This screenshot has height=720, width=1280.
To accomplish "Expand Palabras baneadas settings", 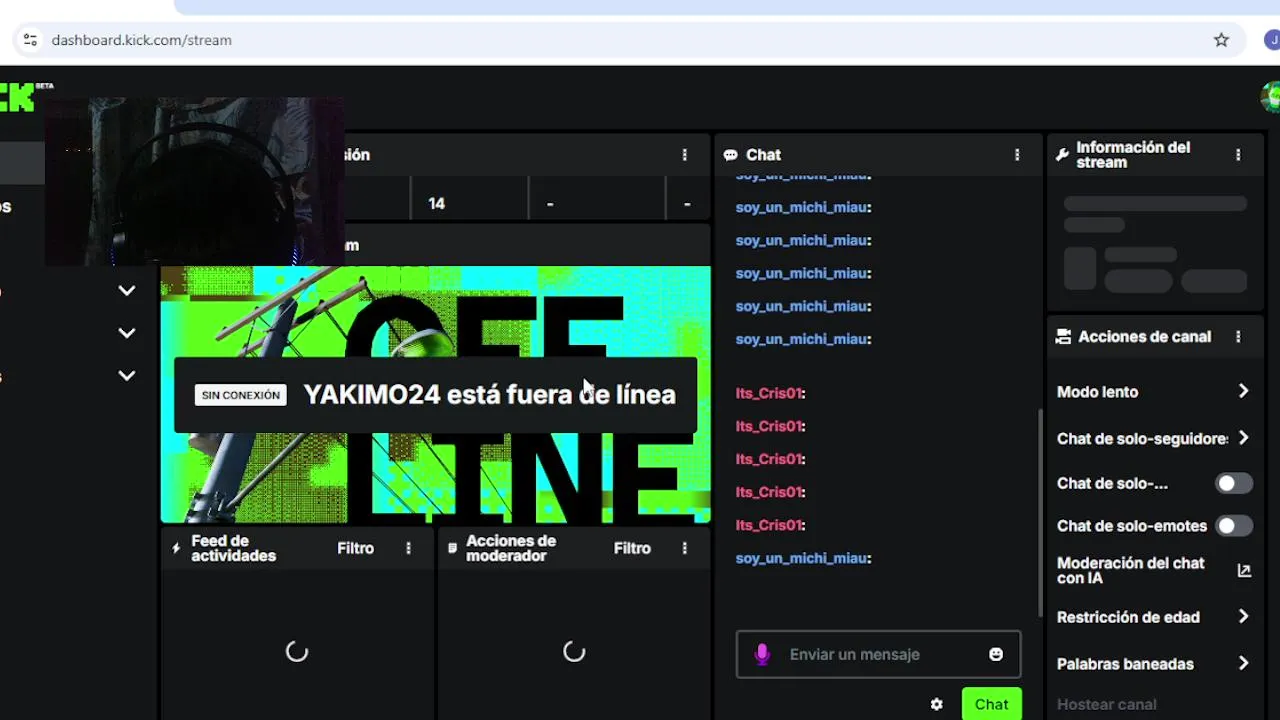I will tap(1243, 663).
